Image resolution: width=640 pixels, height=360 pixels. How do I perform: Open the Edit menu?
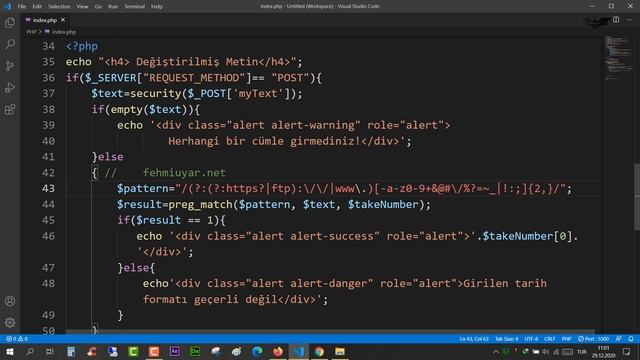37,6
